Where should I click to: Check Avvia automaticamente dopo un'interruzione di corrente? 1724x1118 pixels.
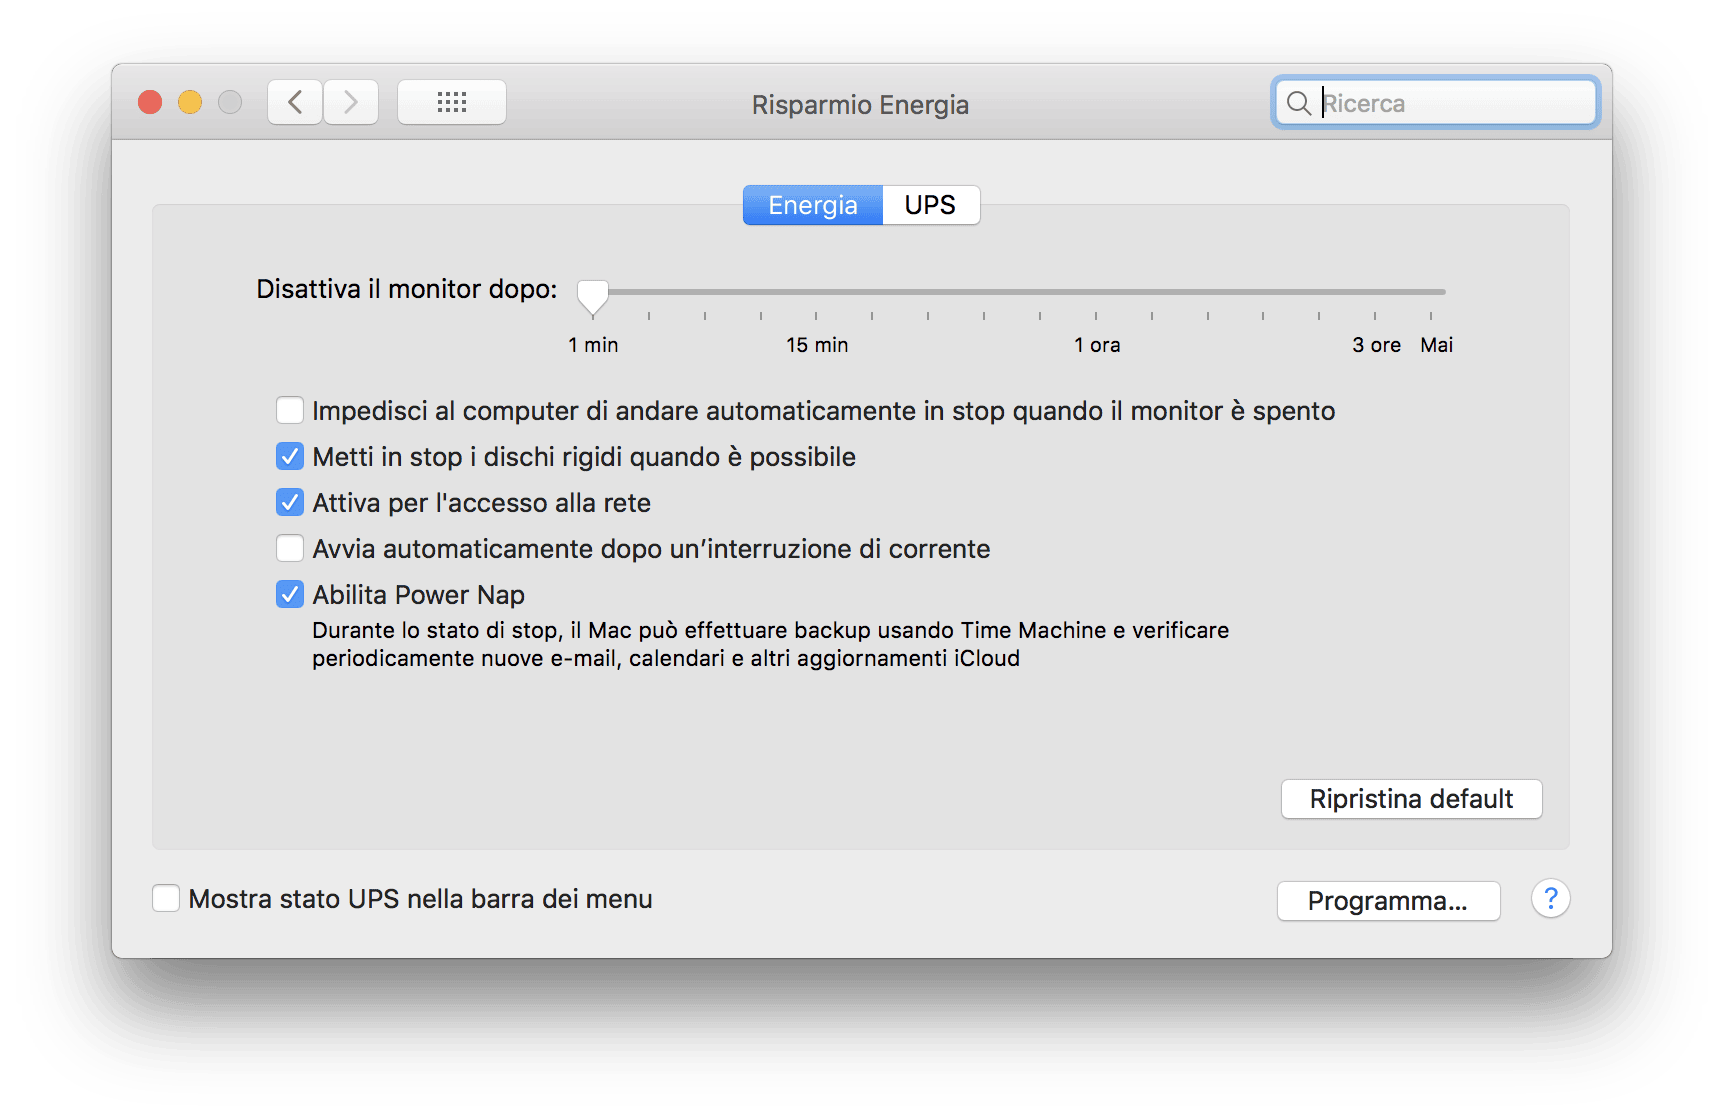pos(290,548)
